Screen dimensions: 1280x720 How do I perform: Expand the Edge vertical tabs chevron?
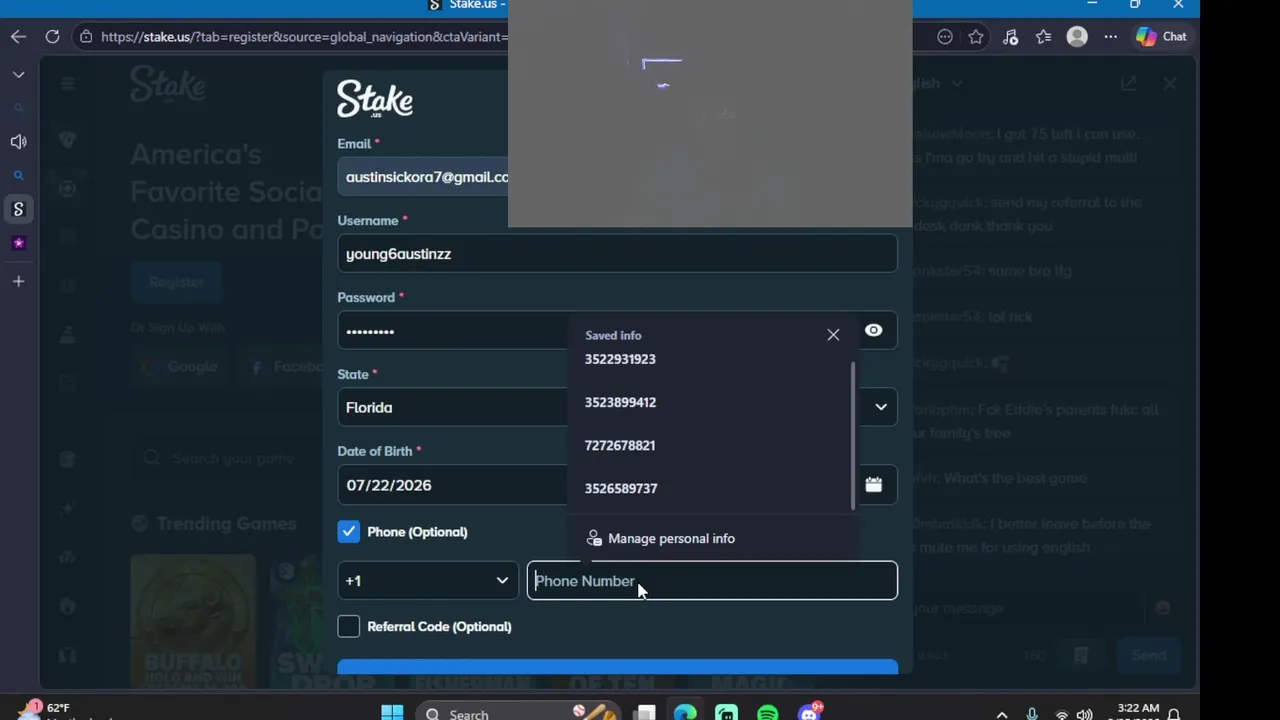click(18, 75)
